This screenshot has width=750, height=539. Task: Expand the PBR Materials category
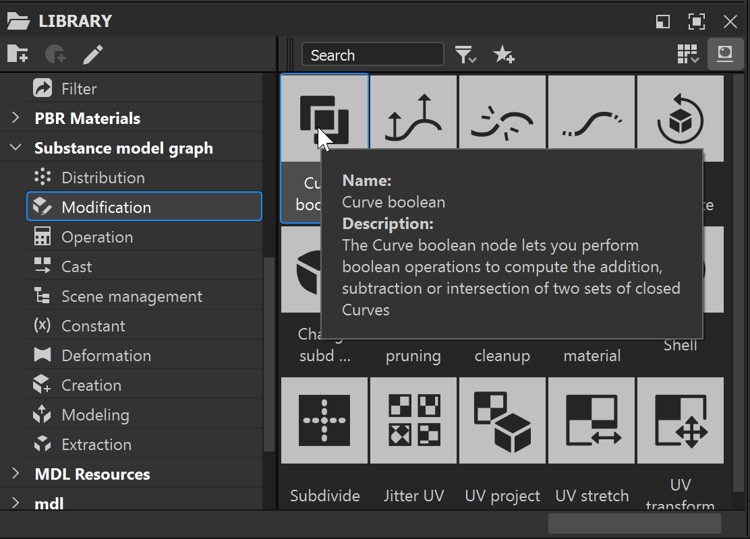[15, 118]
